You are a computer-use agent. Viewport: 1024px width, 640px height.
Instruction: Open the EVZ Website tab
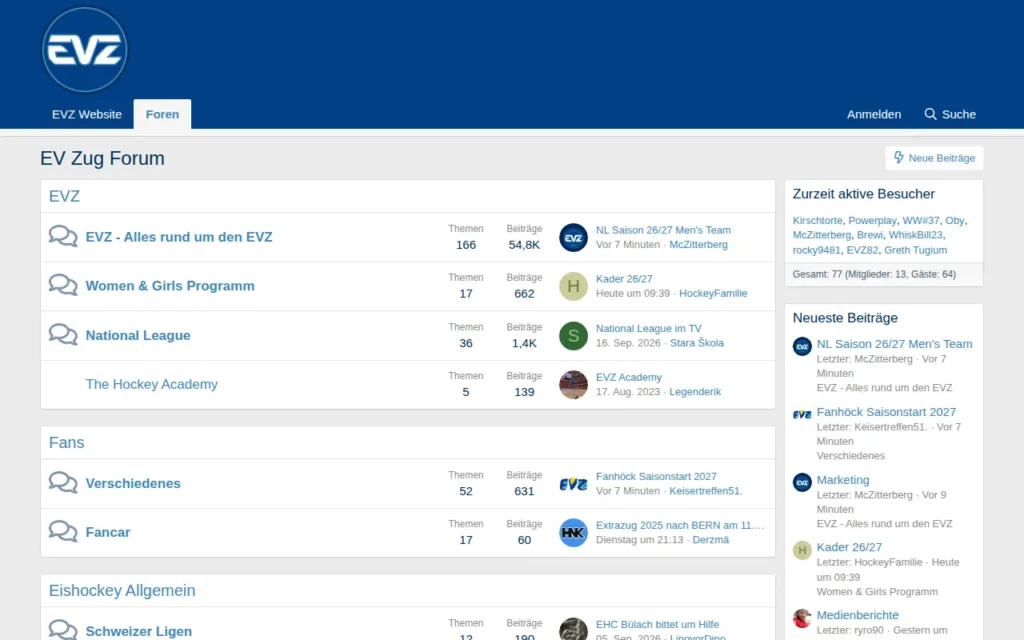click(87, 114)
